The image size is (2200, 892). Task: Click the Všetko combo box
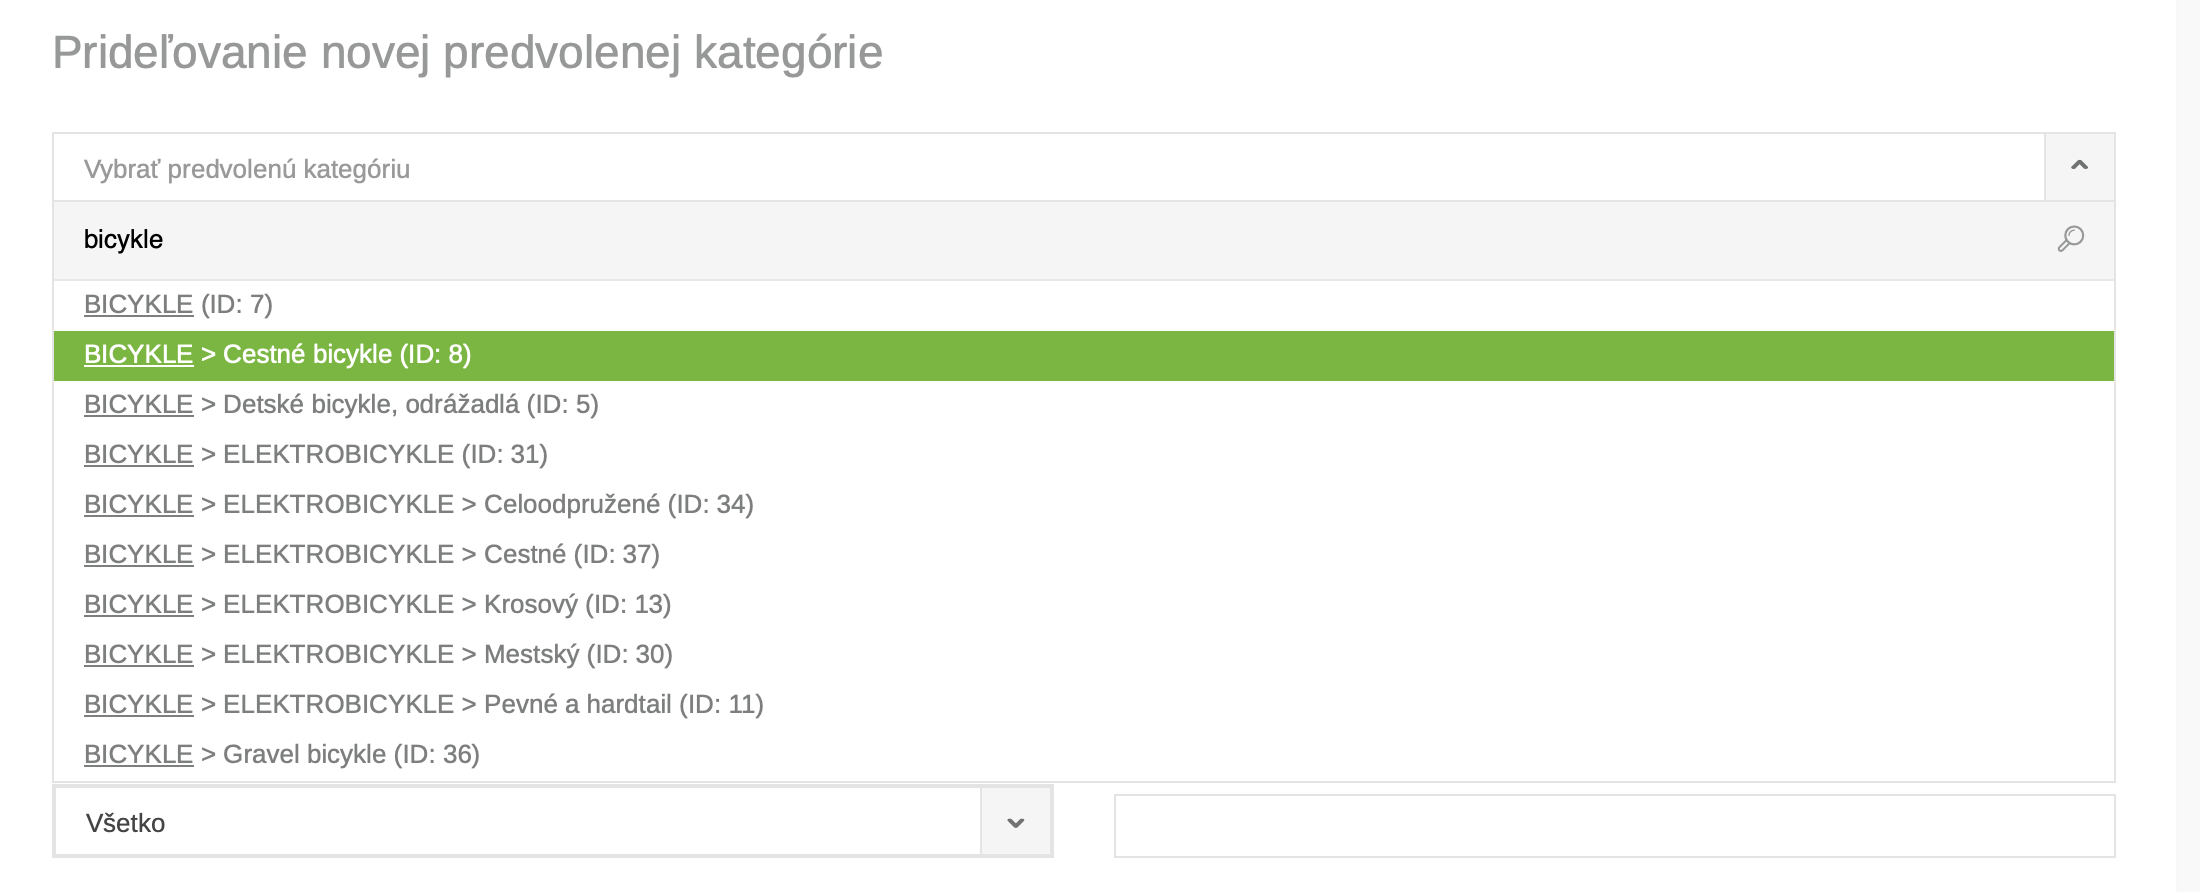point(553,822)
